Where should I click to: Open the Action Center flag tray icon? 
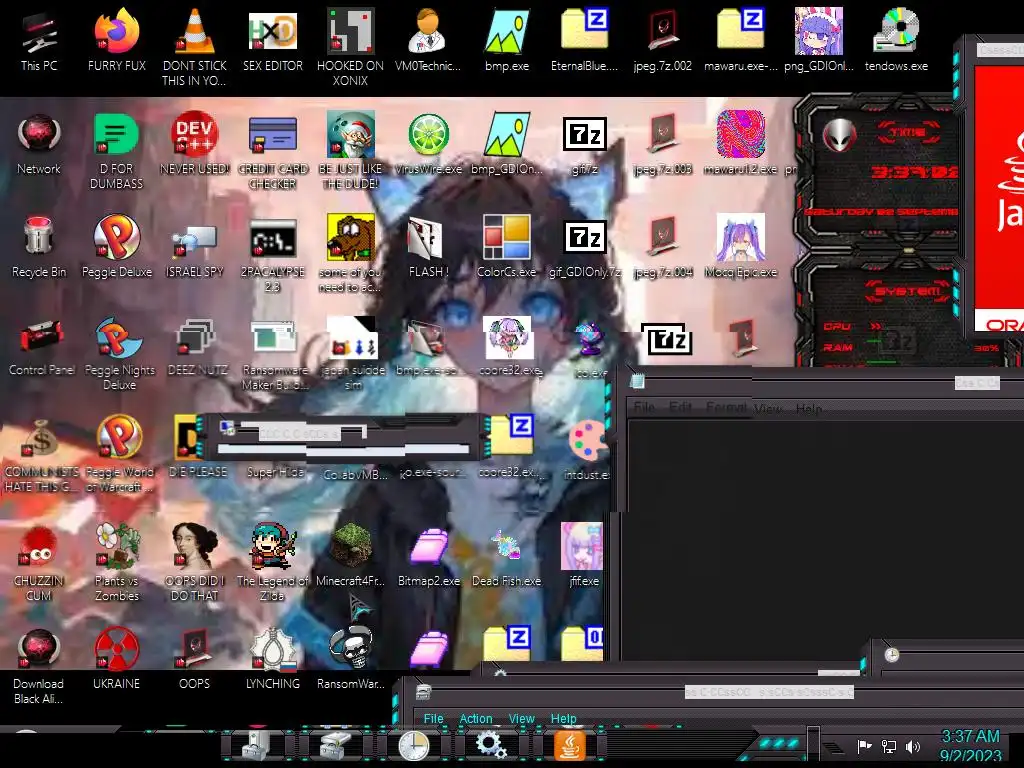pos(864,746)
